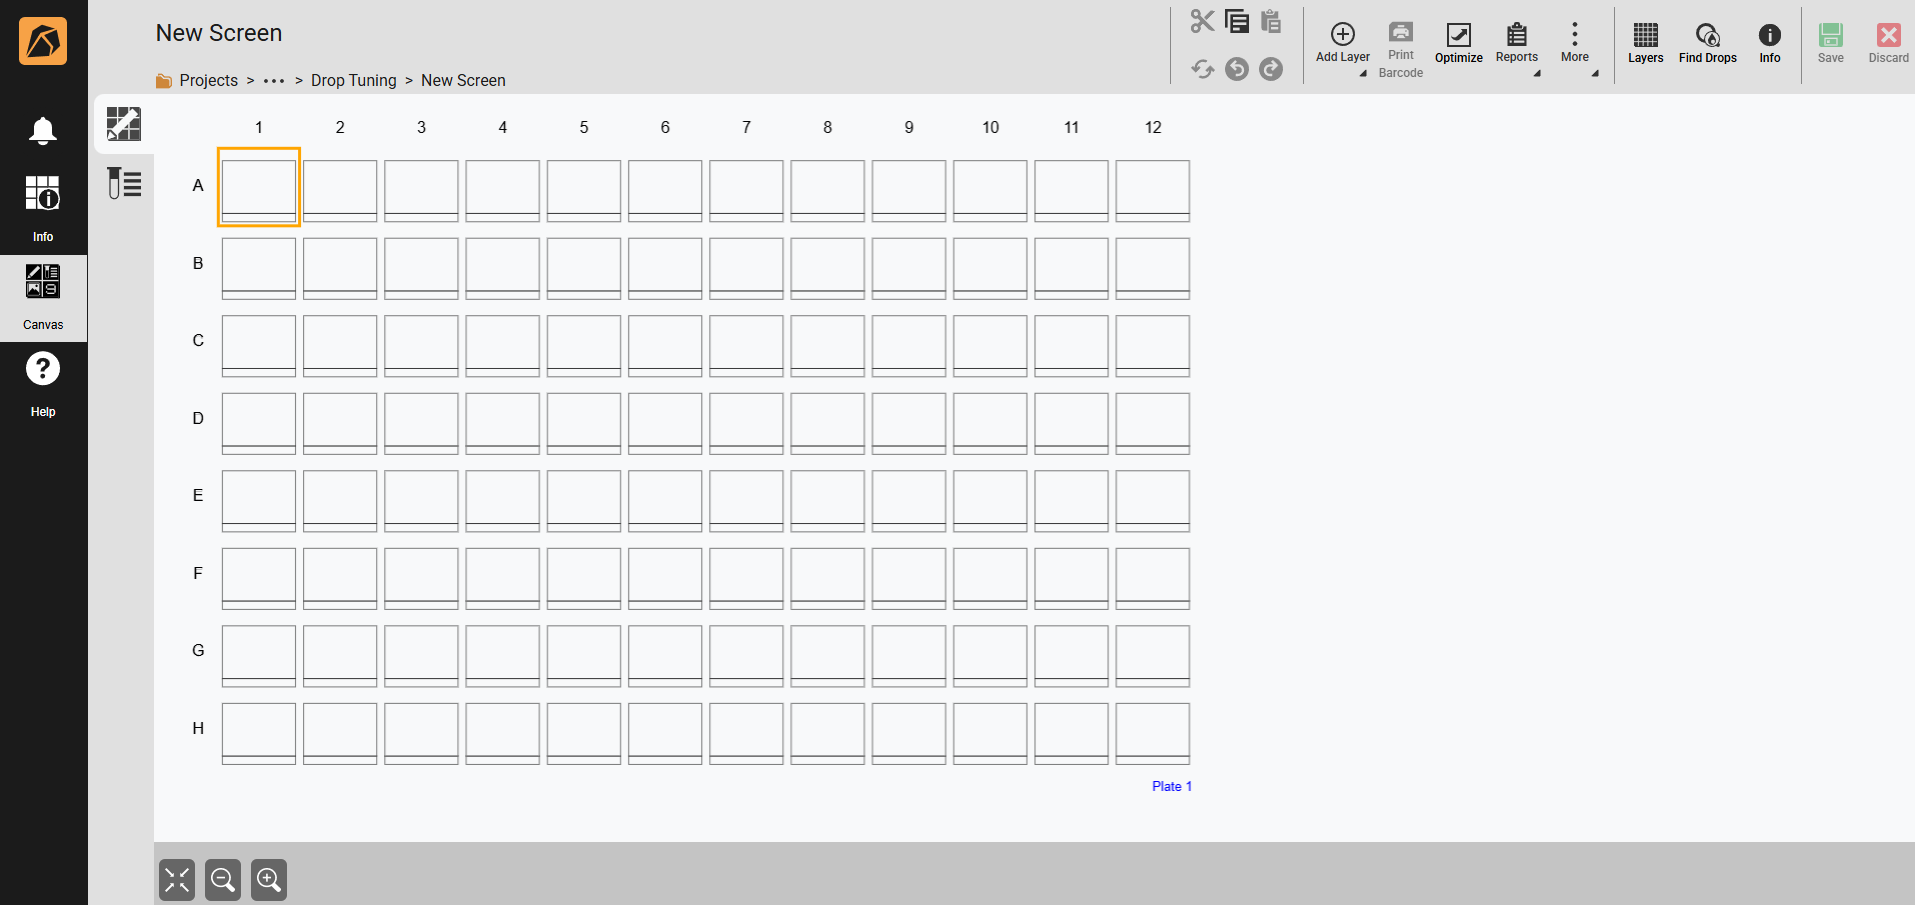This screenshot has width=1915, height=905.
Task: Click the Find Drops icon
Action: [1707, 43]
